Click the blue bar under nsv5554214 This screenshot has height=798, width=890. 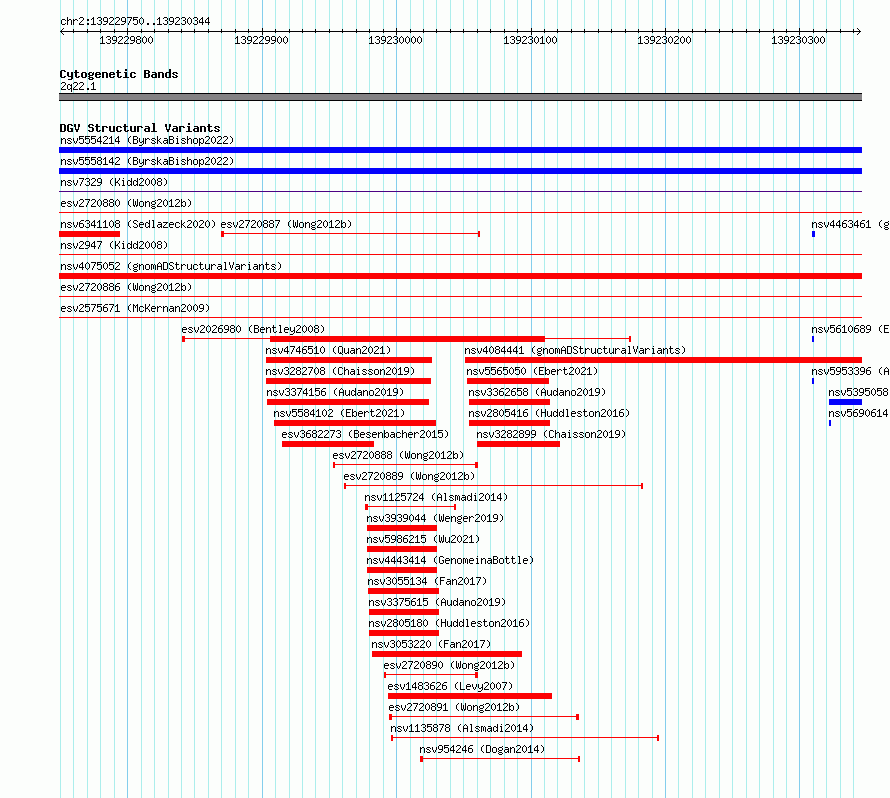[460, 150]
